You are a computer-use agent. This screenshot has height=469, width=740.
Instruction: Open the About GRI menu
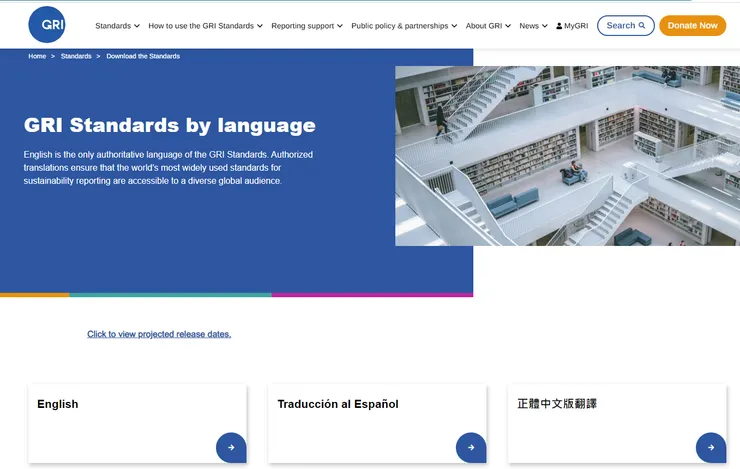pyautogui.click(x=484, y=26)
